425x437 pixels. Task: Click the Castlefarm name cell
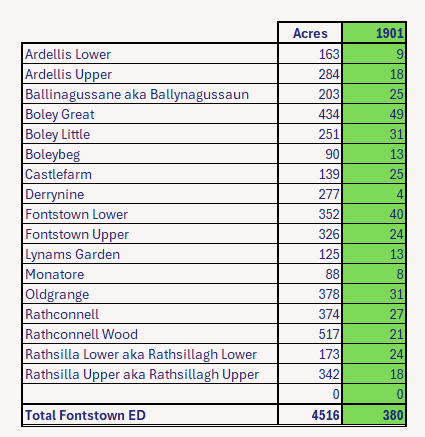tap(150, 174)
